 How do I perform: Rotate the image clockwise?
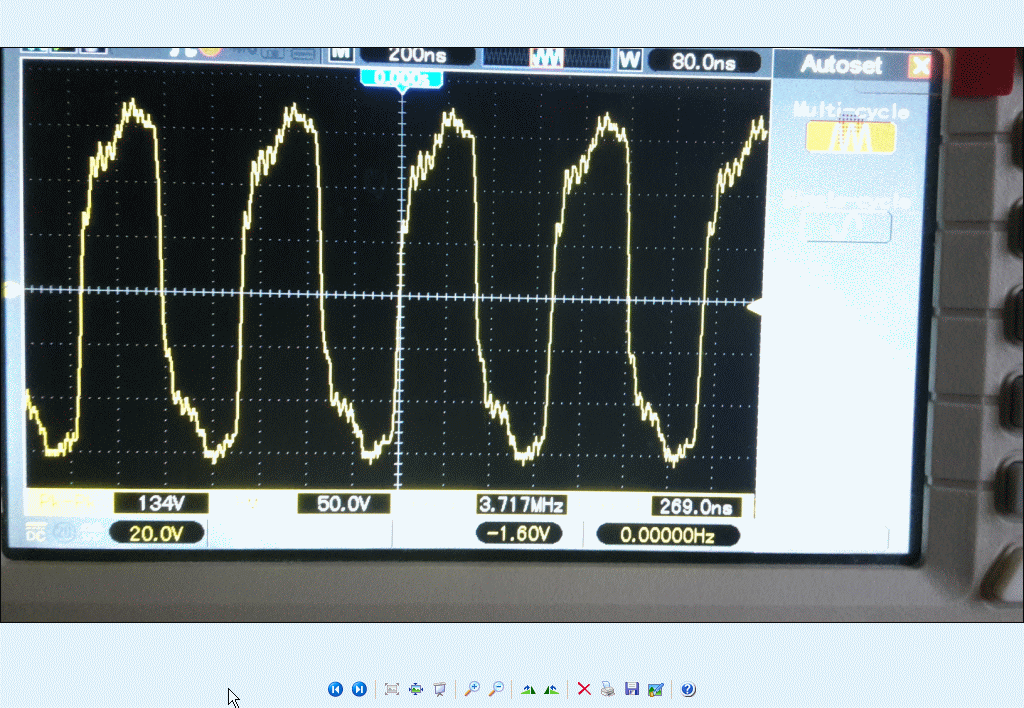[x=528, y=689]
